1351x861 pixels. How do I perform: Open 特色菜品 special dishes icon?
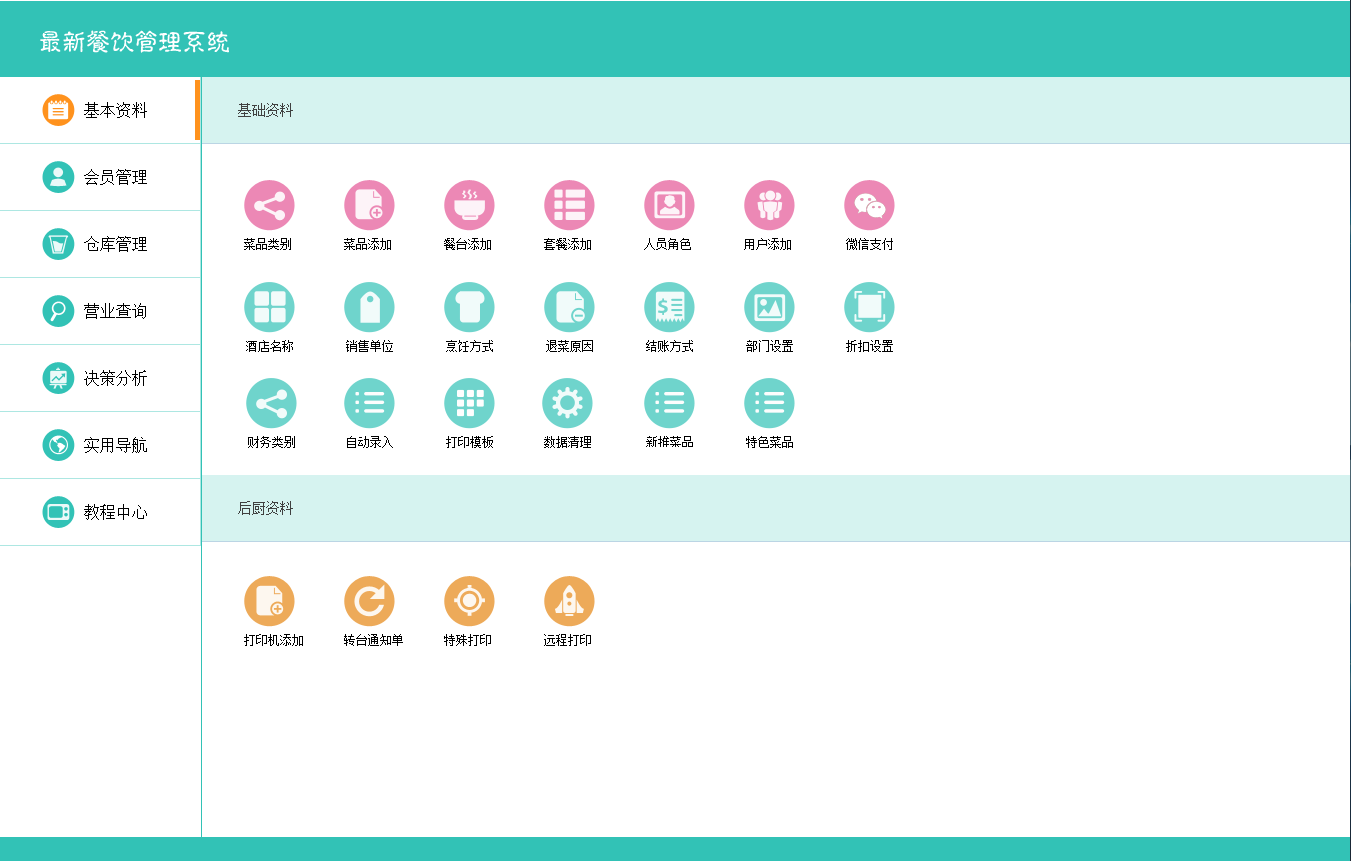coord(769,403)
